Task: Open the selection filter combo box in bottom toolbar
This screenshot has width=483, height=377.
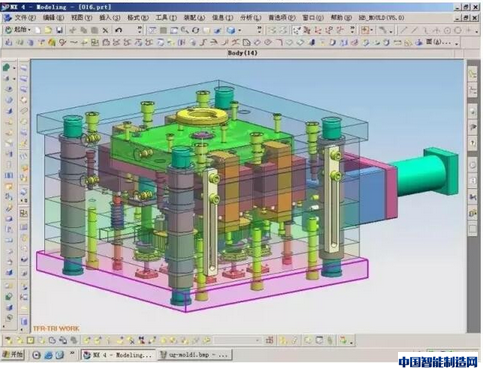Action: click(237, 340)
